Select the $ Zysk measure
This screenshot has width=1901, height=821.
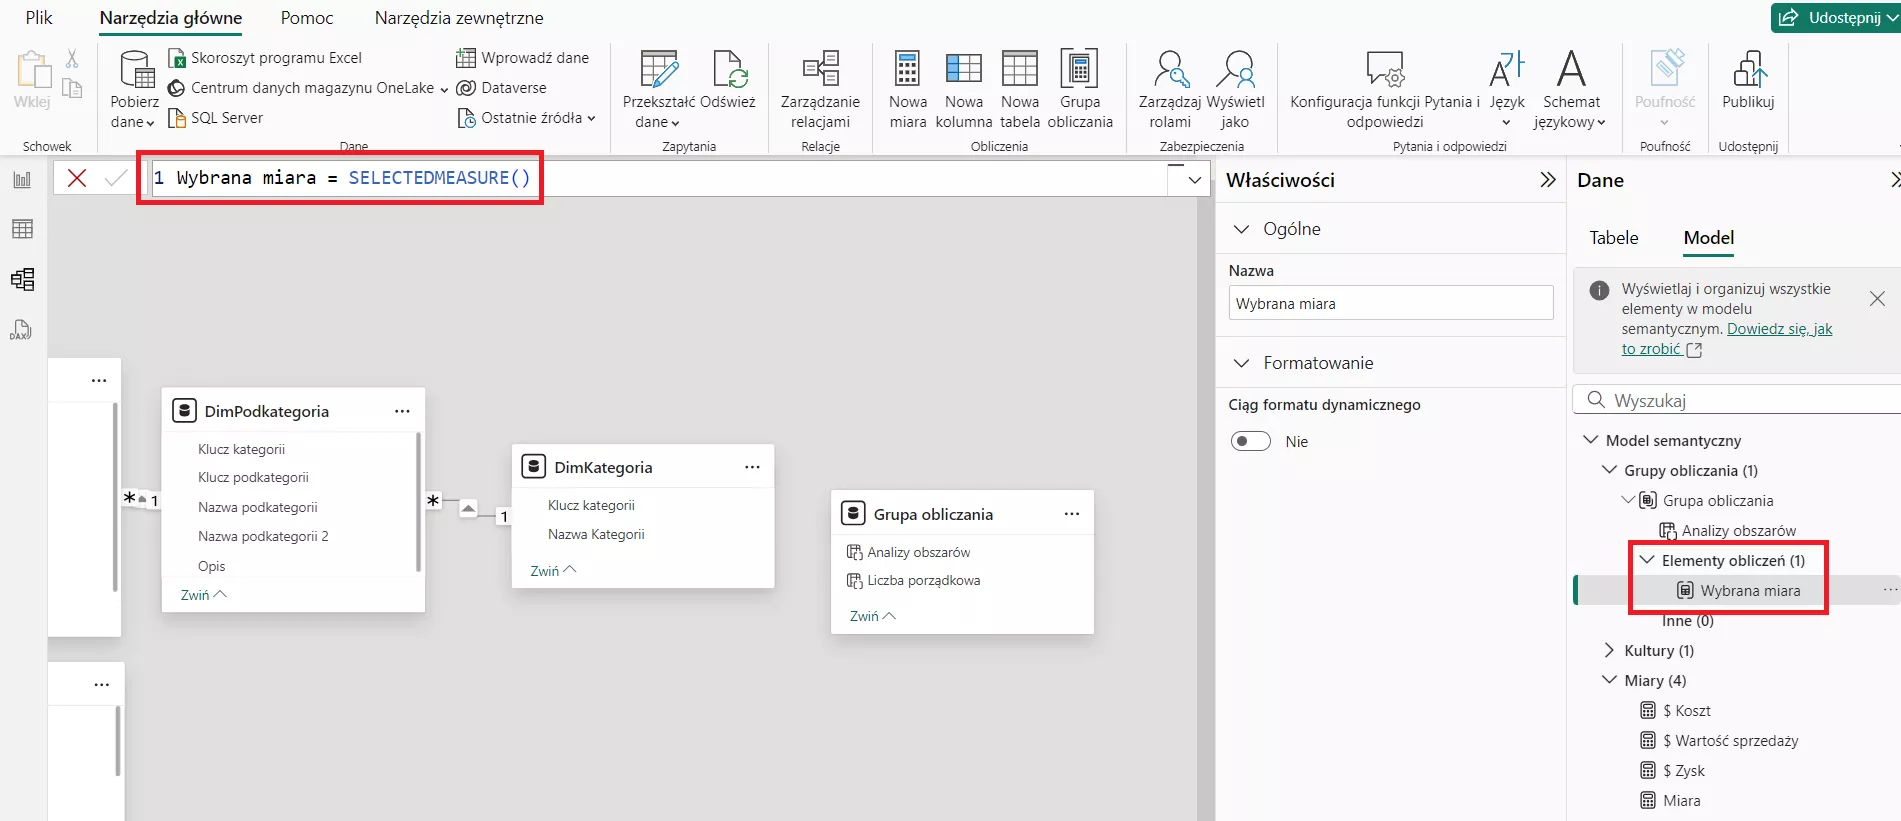(x=1683, y=770)
